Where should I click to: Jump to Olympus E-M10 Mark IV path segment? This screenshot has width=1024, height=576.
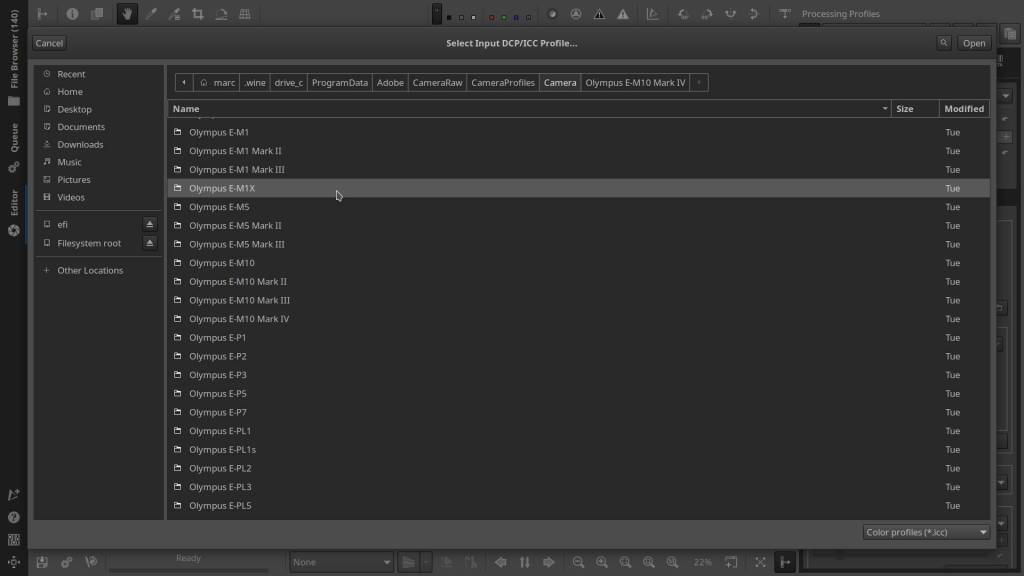point(635,82)
